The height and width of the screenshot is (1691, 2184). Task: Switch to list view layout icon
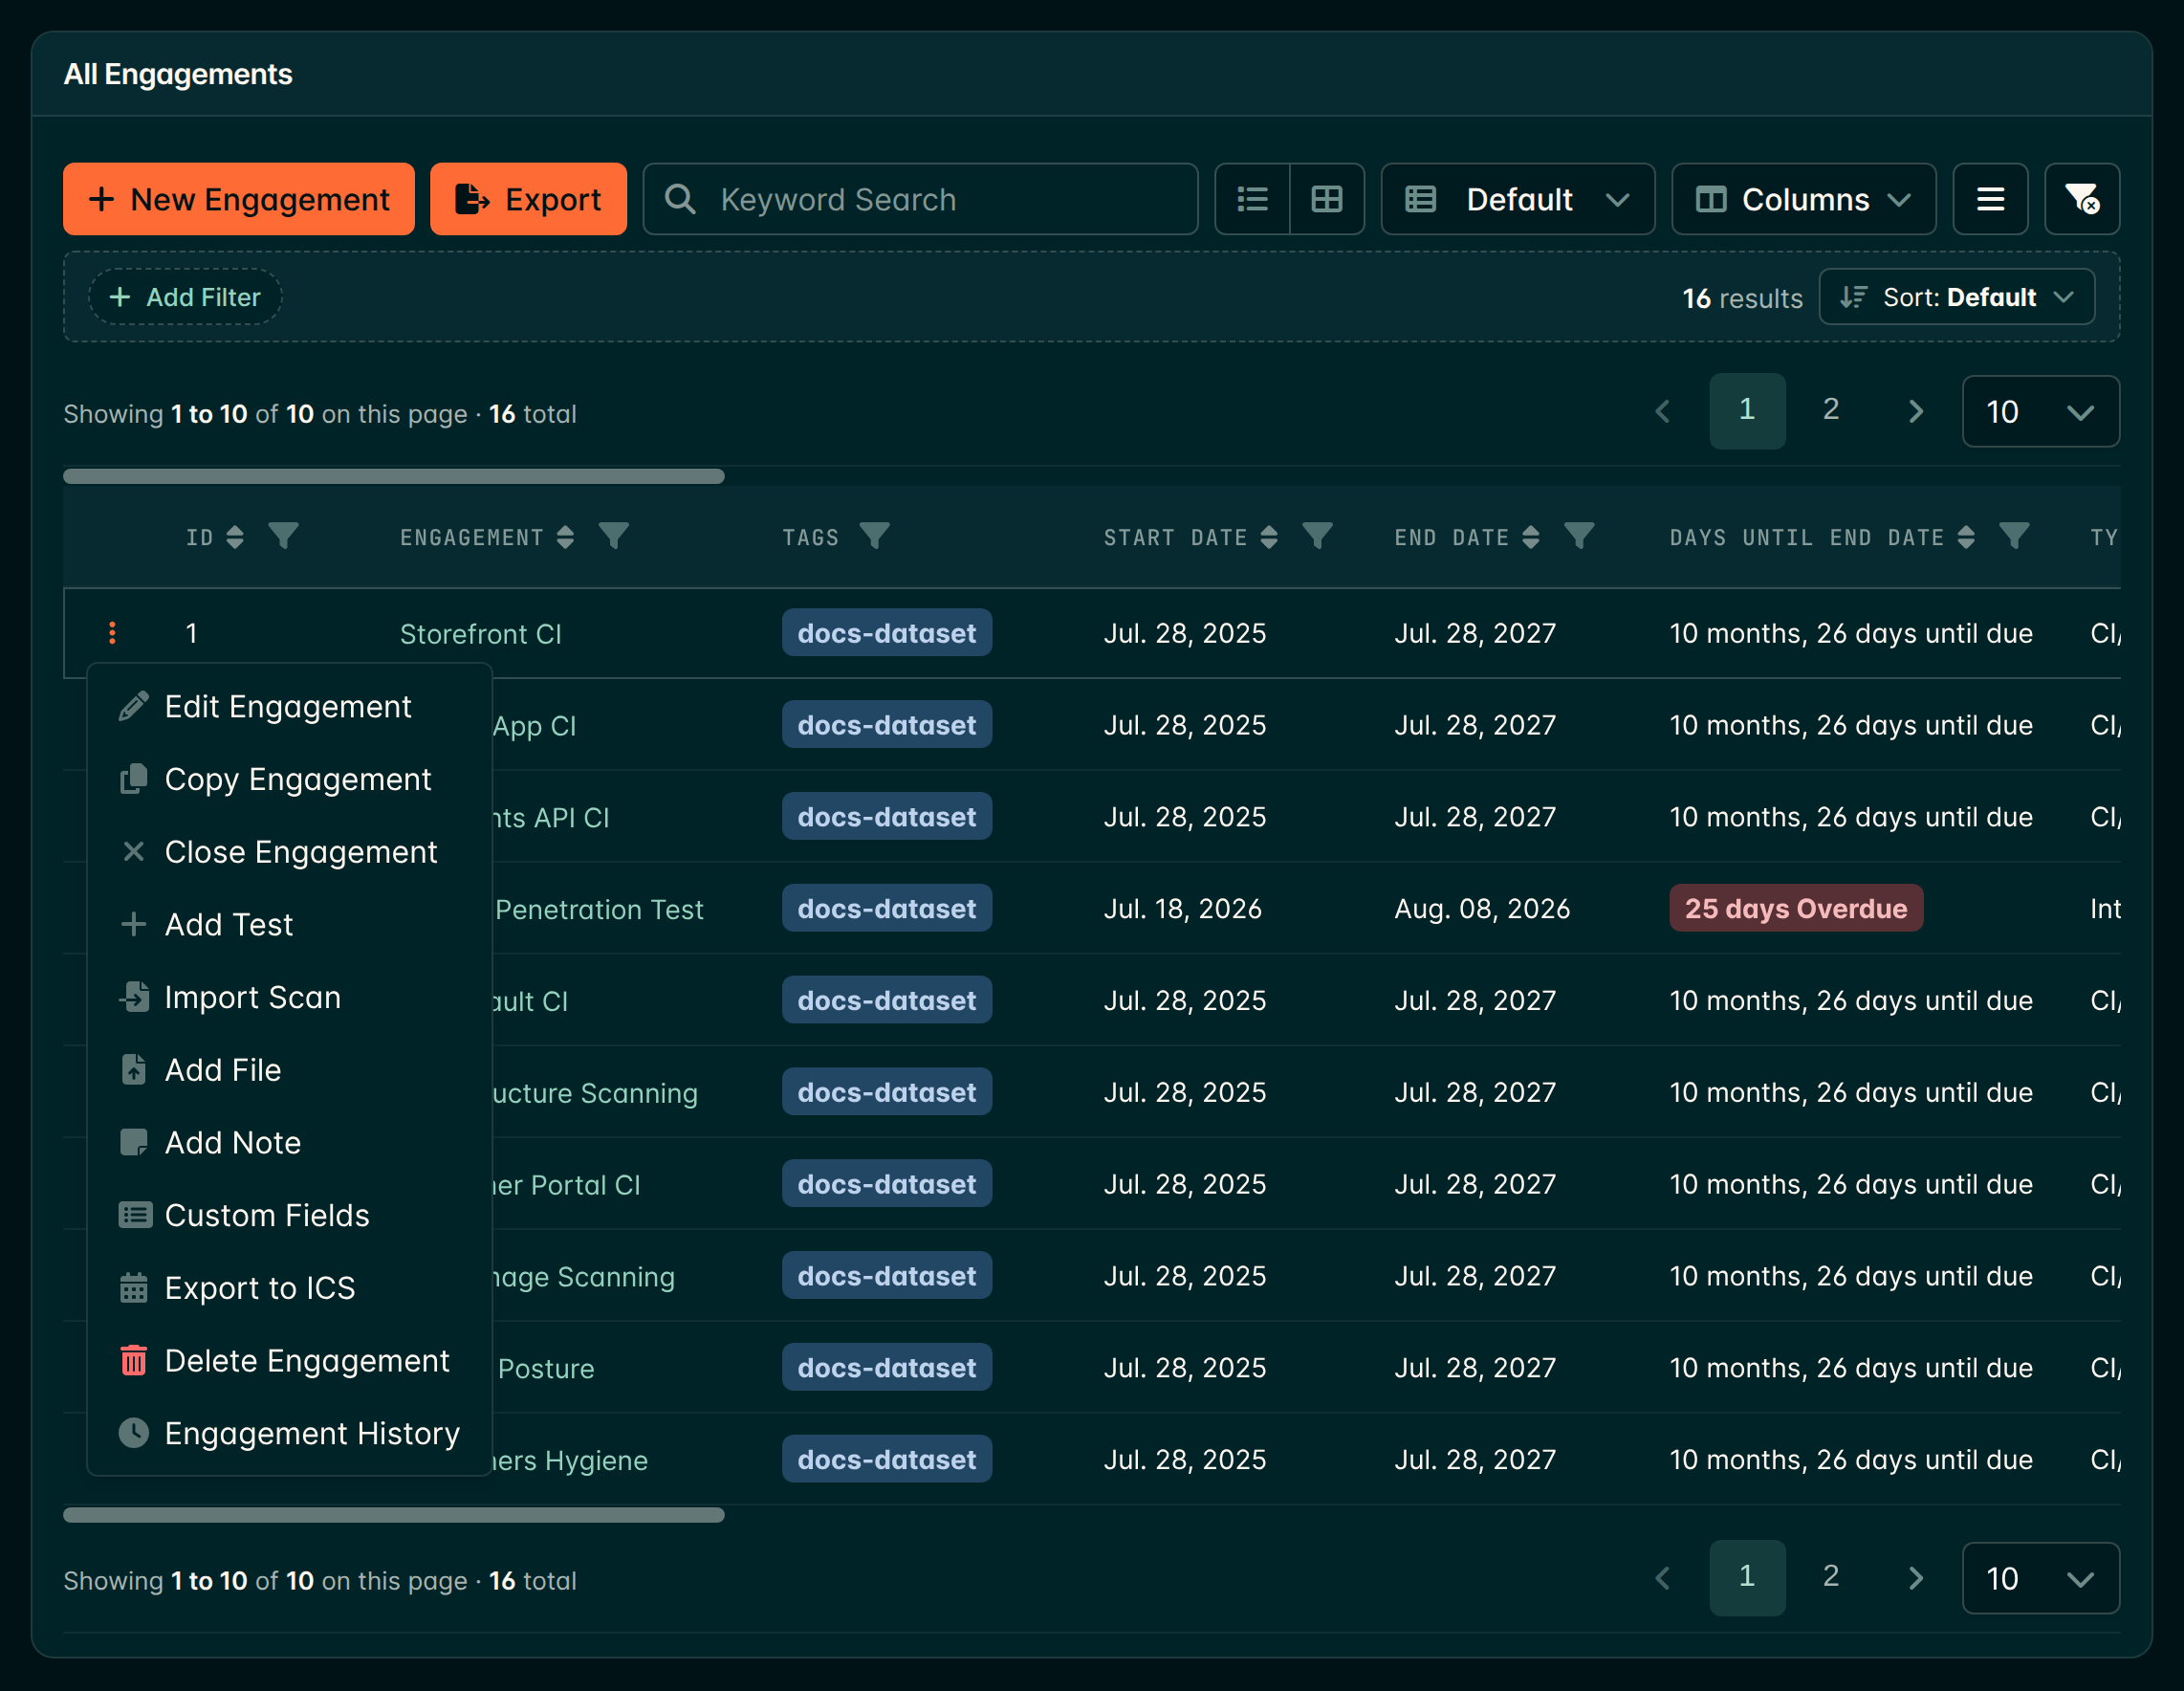[x=1252, y=199]
